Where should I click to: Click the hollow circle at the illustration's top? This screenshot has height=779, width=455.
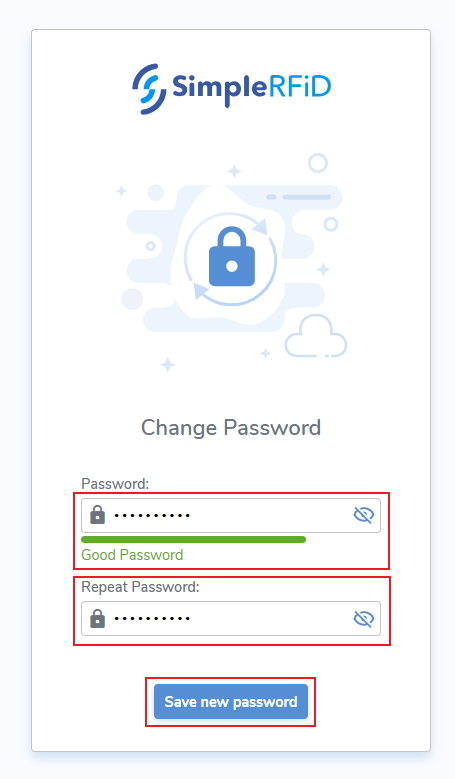pos(318,163)
